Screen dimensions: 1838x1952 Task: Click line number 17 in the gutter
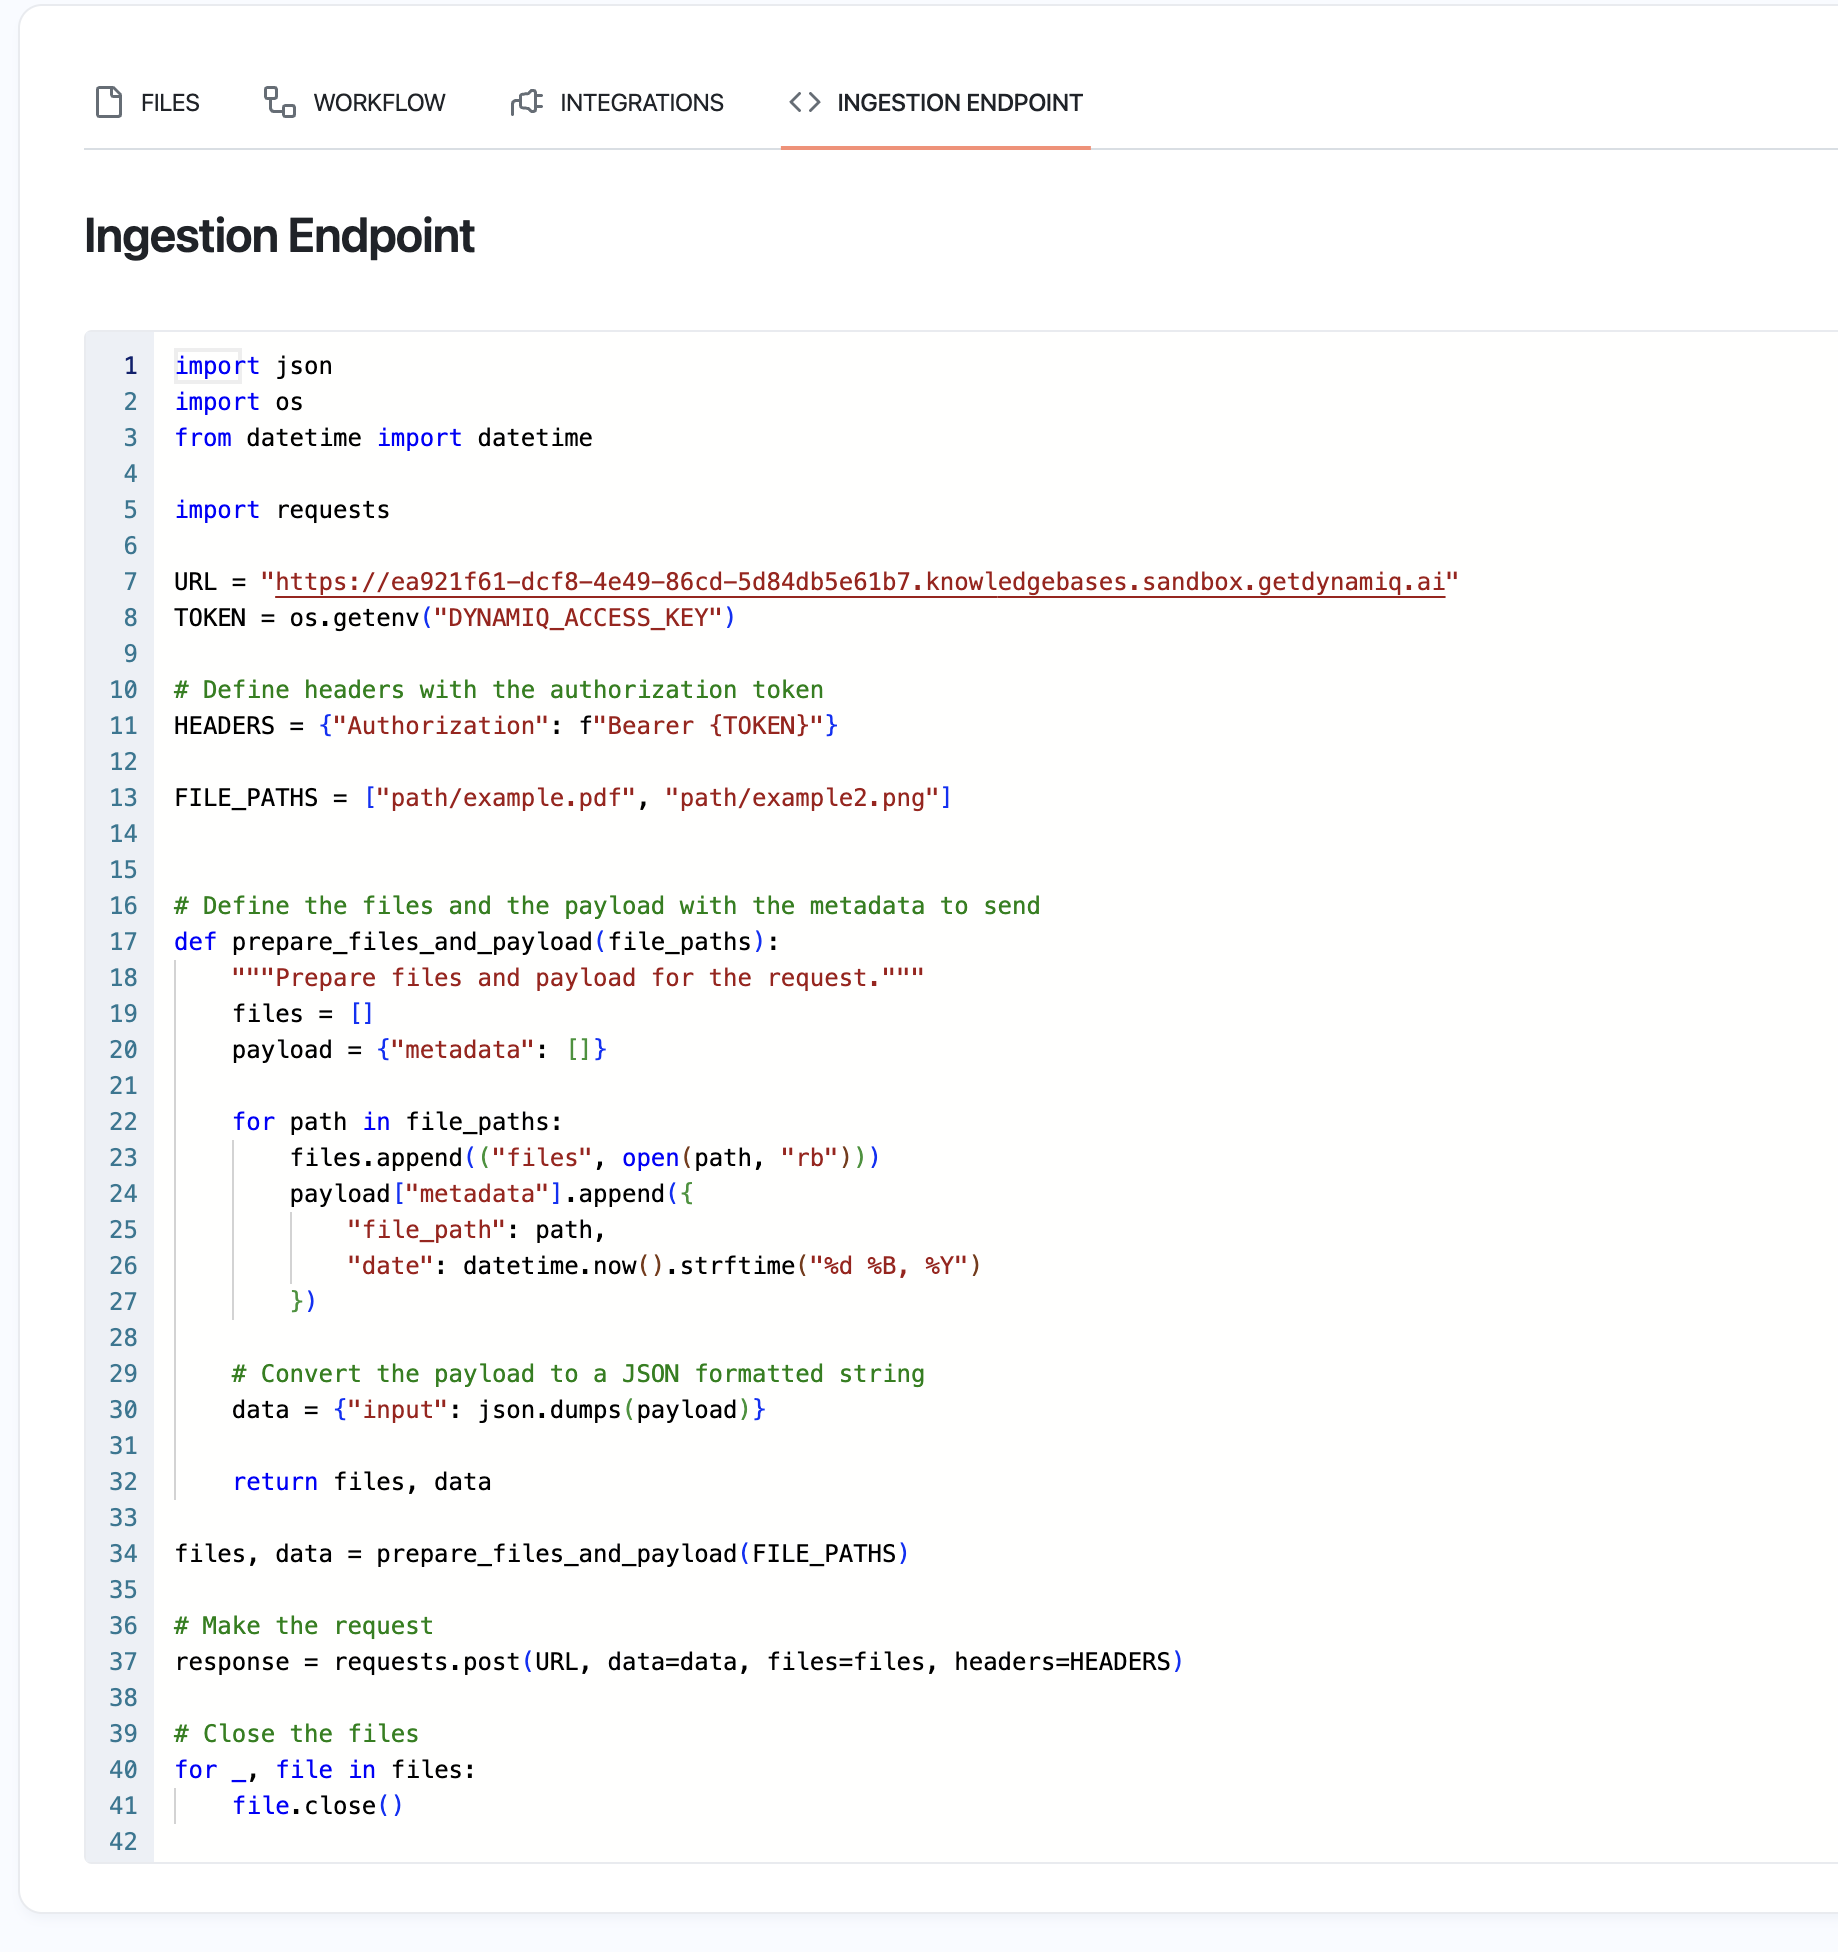[x=123, y=942]
